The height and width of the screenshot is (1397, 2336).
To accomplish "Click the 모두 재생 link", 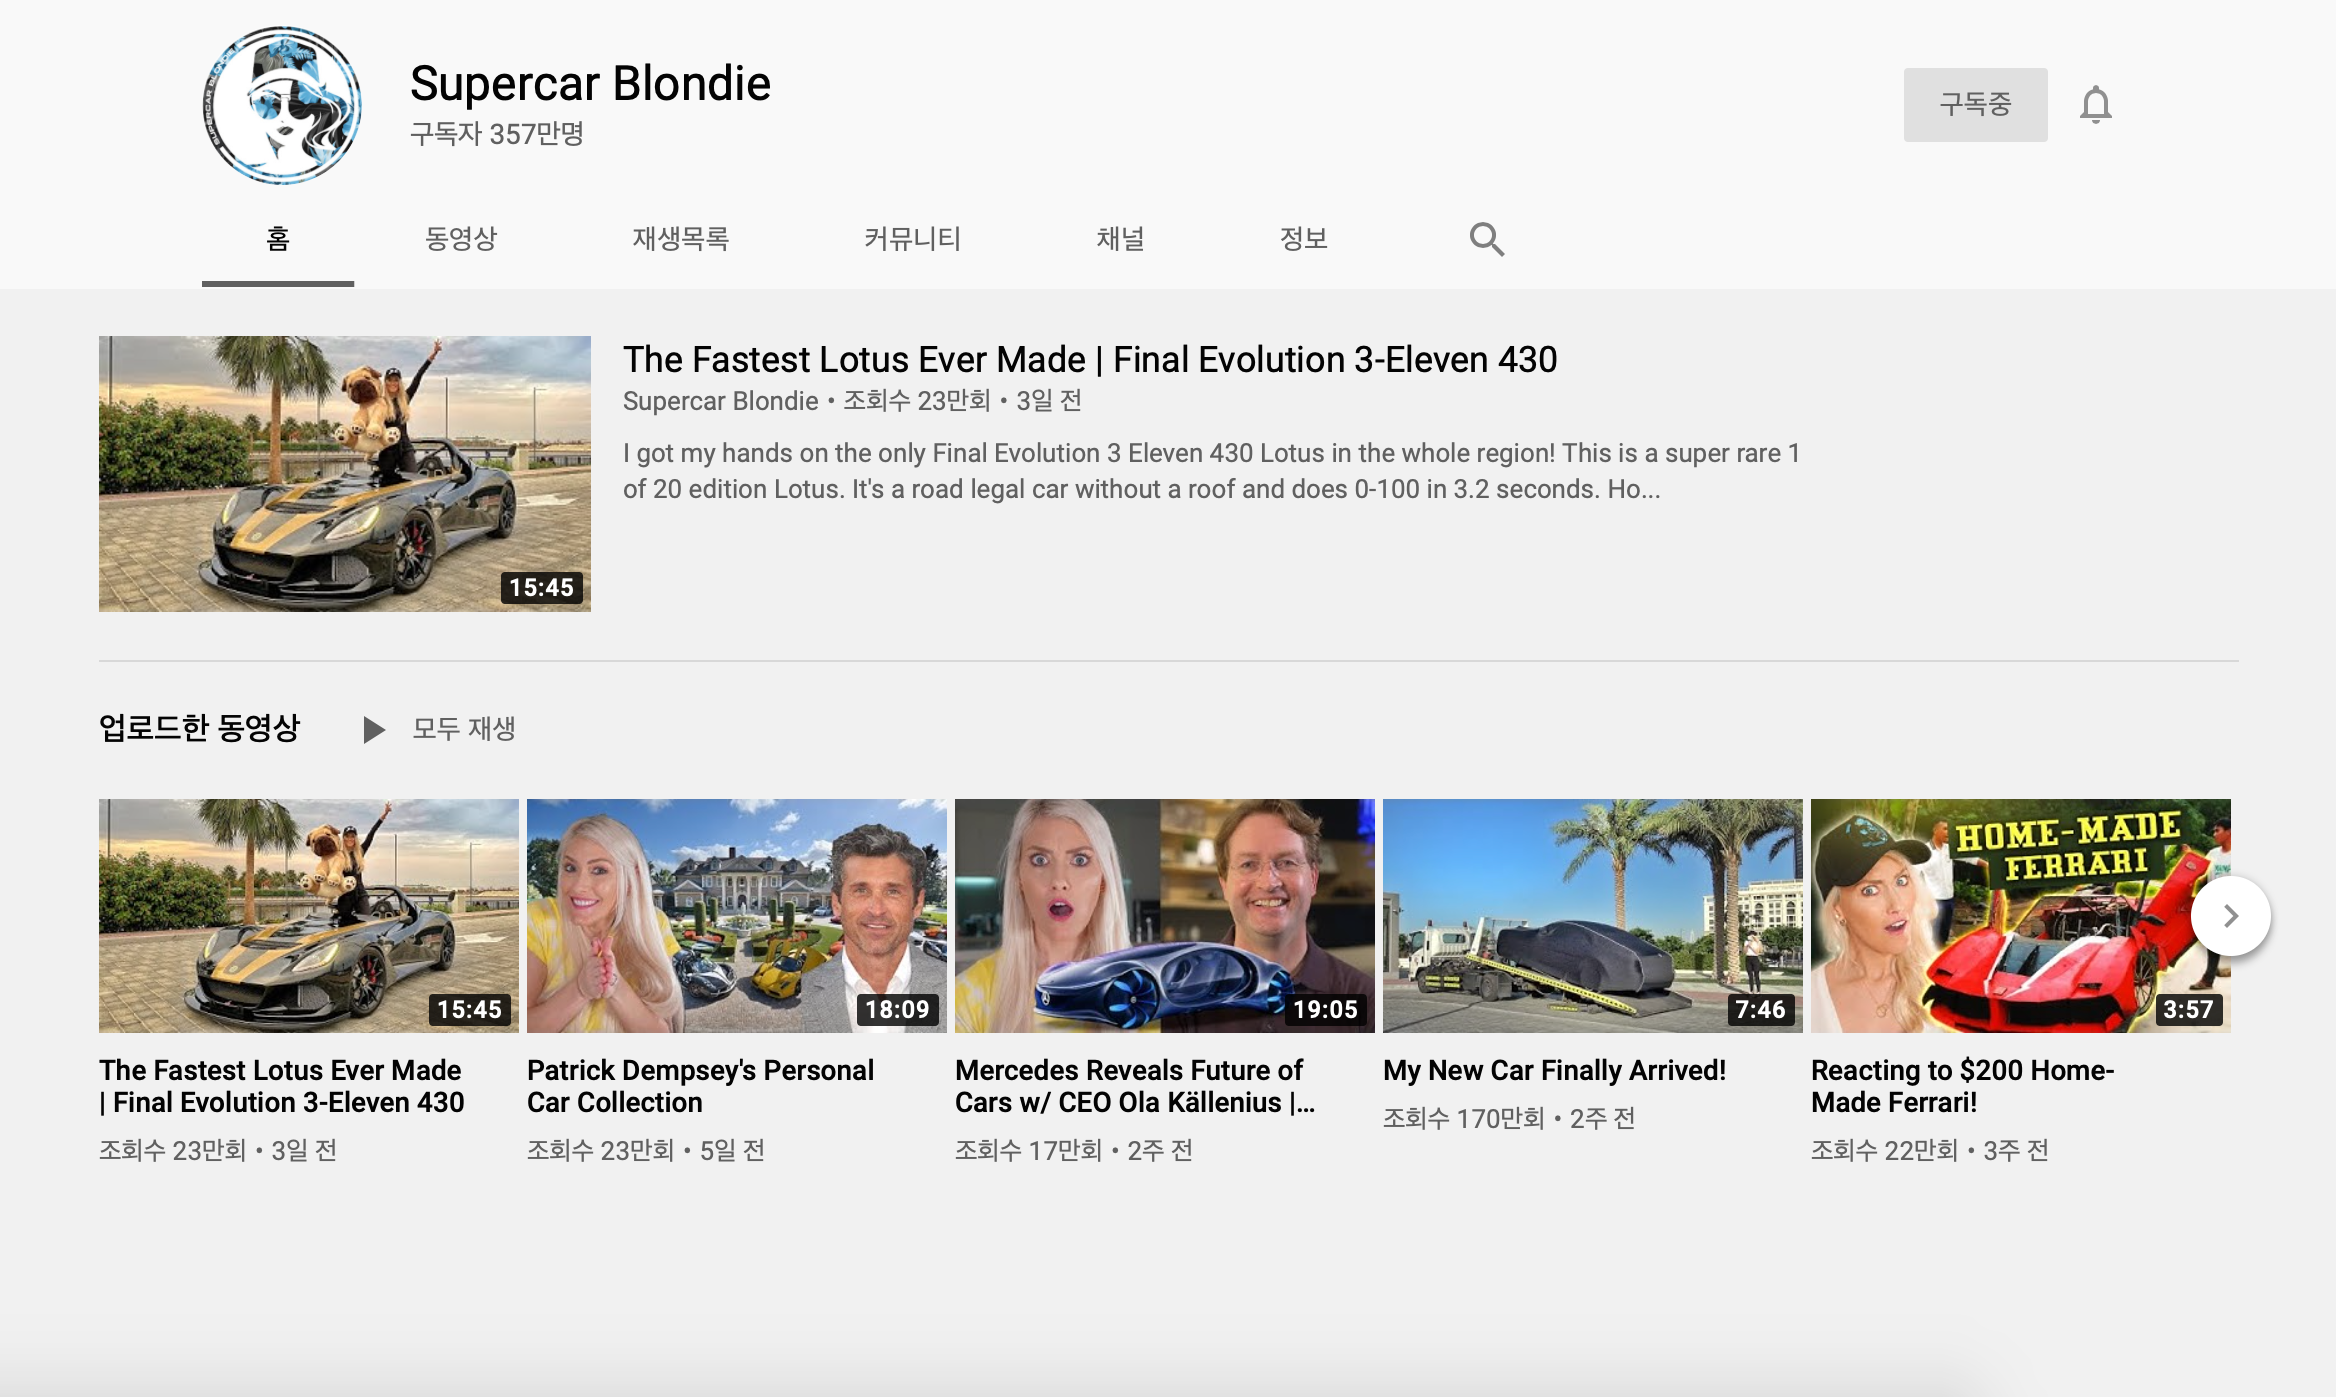I will [x=463, y=729].
